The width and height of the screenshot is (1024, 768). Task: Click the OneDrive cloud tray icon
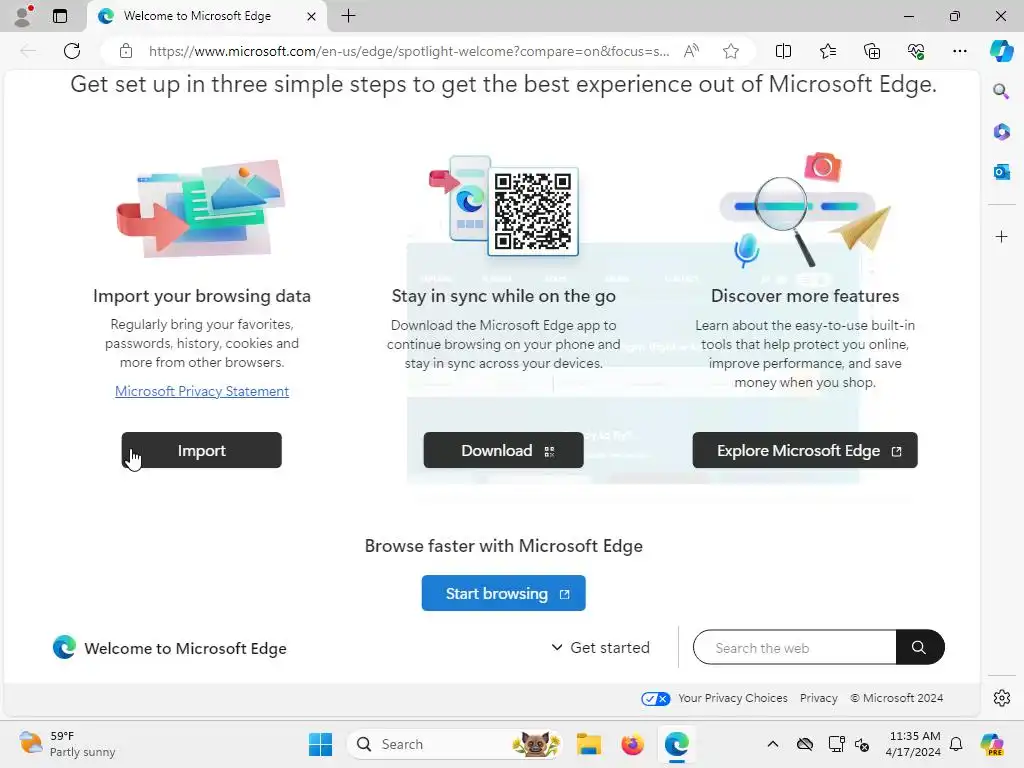point(805,744)
